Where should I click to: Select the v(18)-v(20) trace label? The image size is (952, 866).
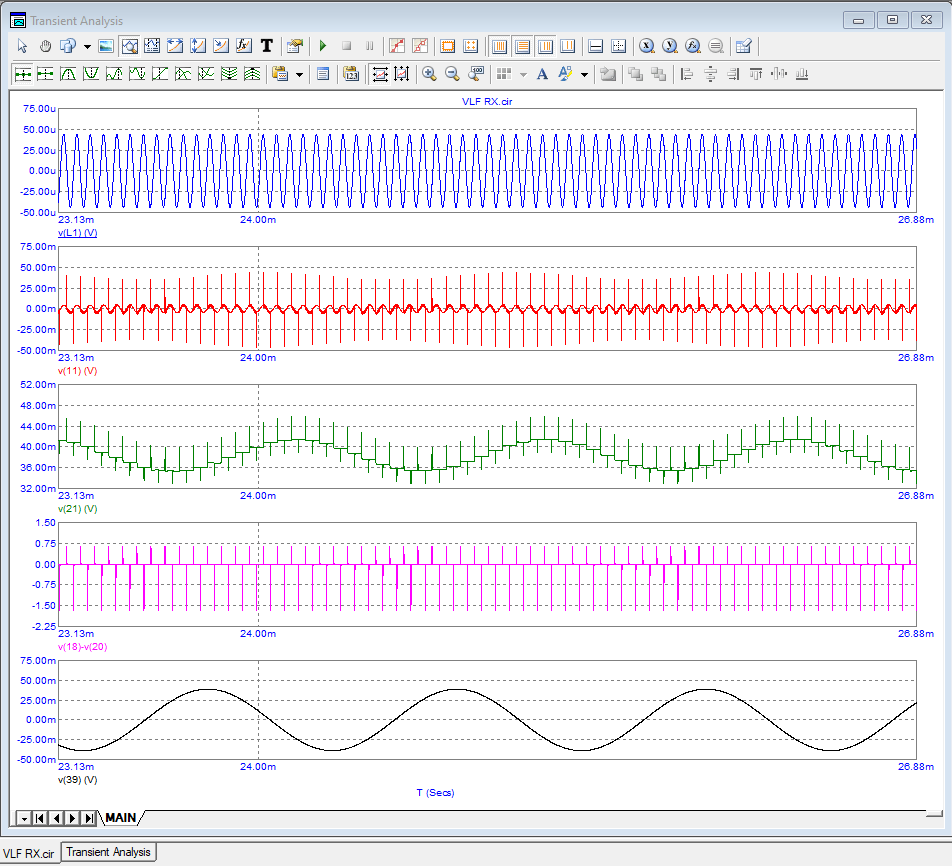point(83,647)
